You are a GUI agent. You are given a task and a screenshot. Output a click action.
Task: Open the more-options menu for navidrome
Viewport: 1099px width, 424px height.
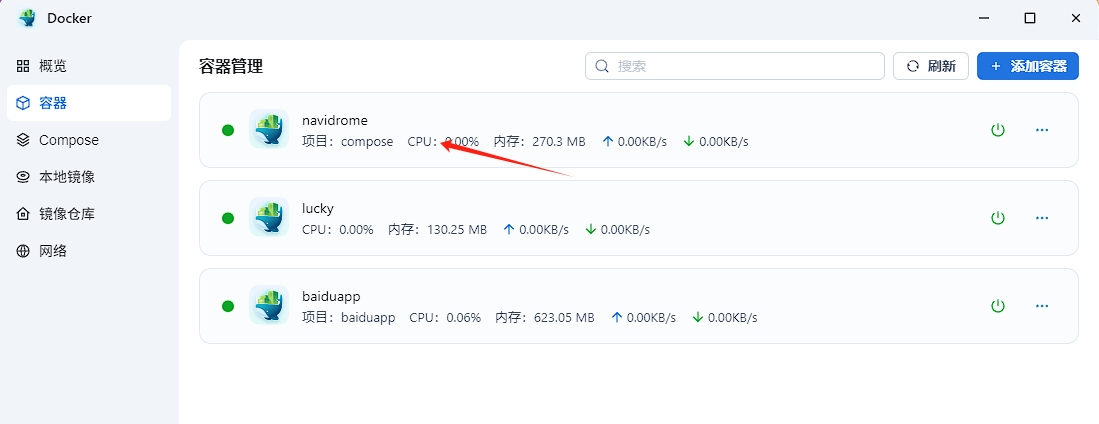click(x=1042, y=130)
